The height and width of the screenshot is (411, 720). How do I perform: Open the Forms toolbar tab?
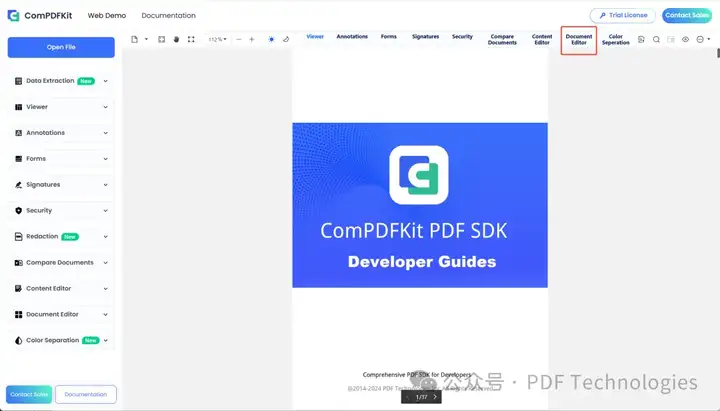pos(388,37)
